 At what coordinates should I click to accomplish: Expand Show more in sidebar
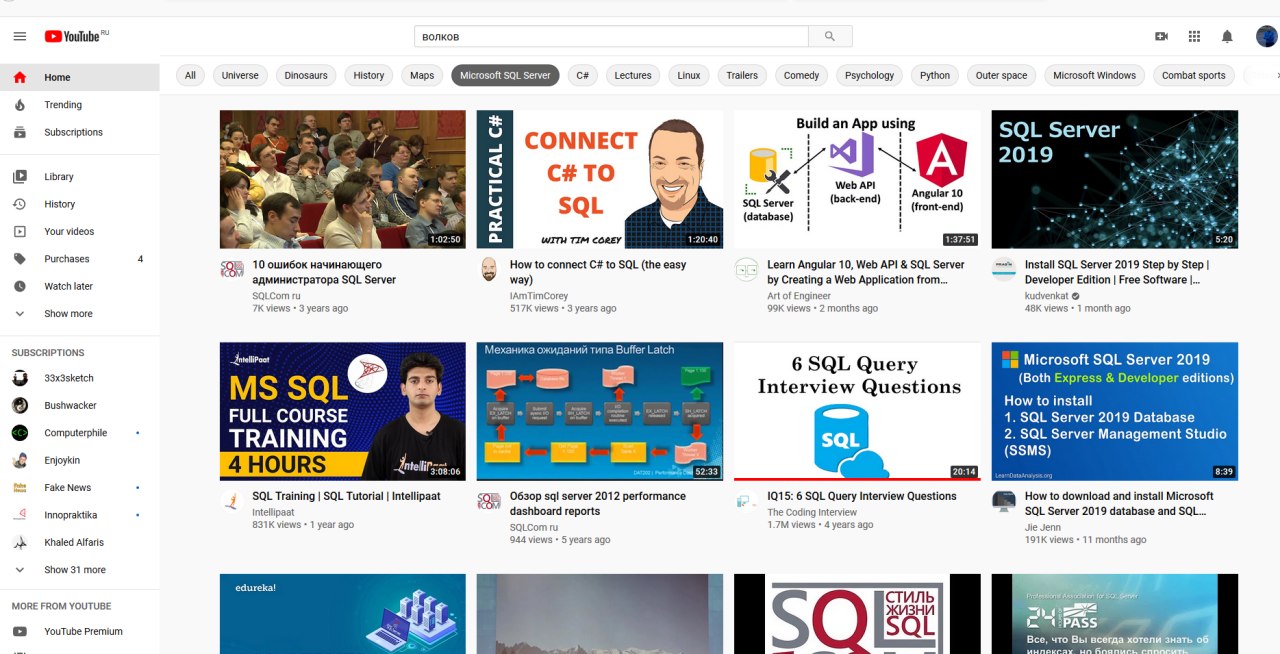click(80, 314)
